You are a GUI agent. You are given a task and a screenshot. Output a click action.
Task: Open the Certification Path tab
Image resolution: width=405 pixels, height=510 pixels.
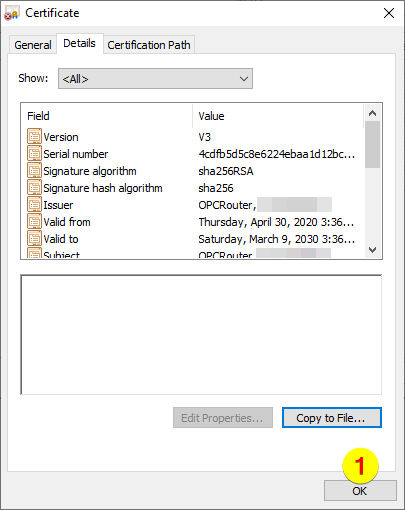149,45
